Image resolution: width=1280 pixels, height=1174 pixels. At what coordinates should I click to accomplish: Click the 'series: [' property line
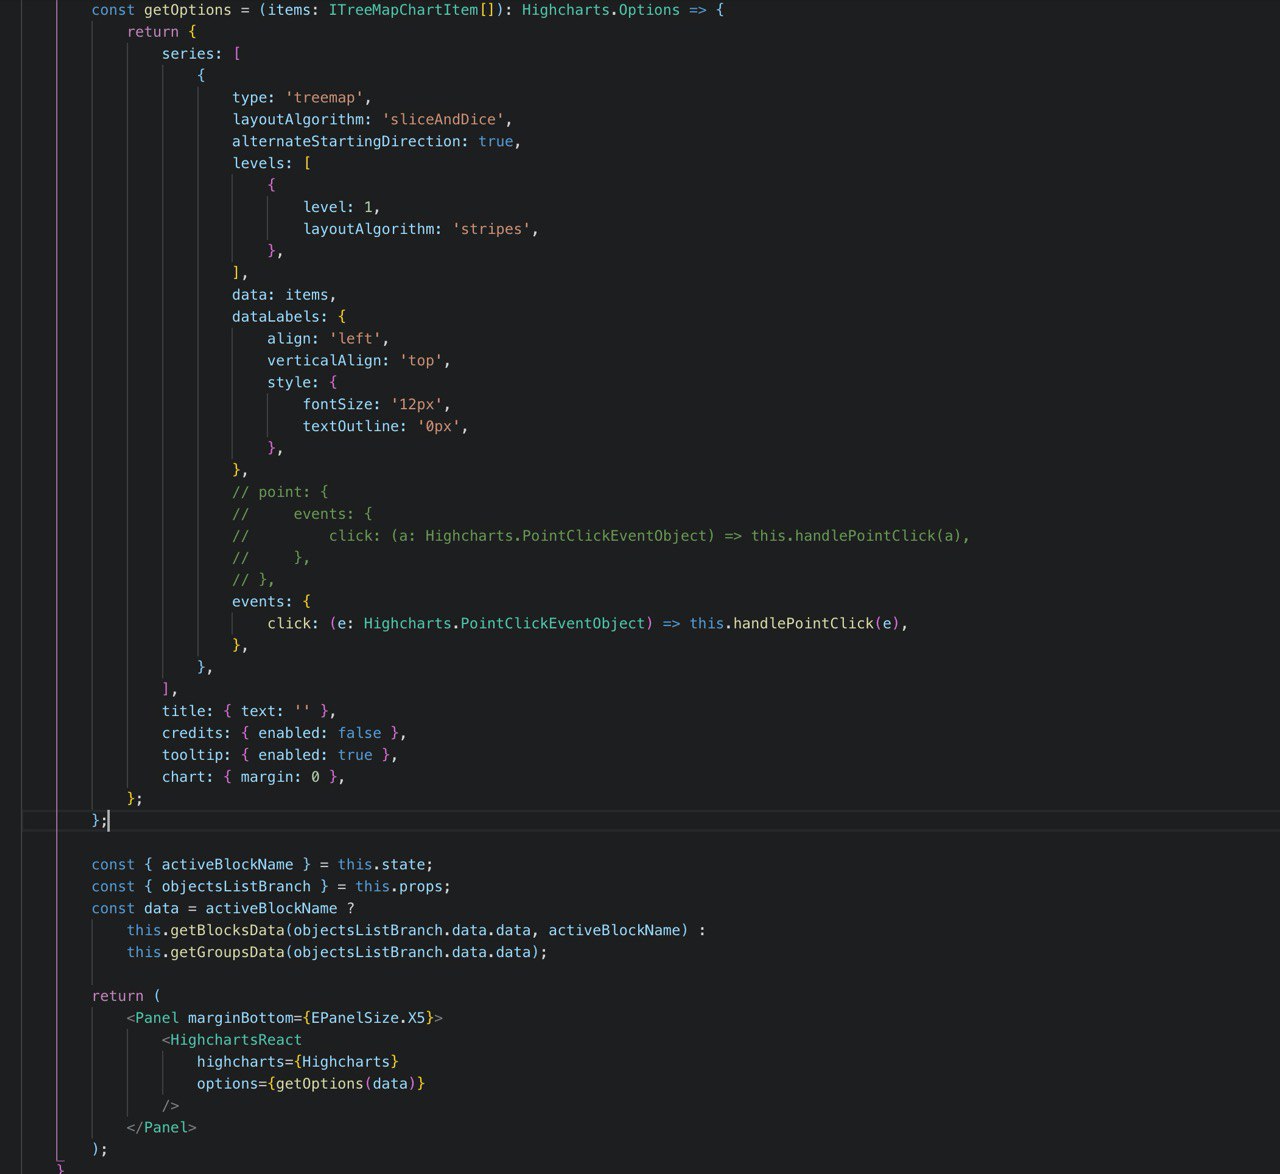coord(201,54)
